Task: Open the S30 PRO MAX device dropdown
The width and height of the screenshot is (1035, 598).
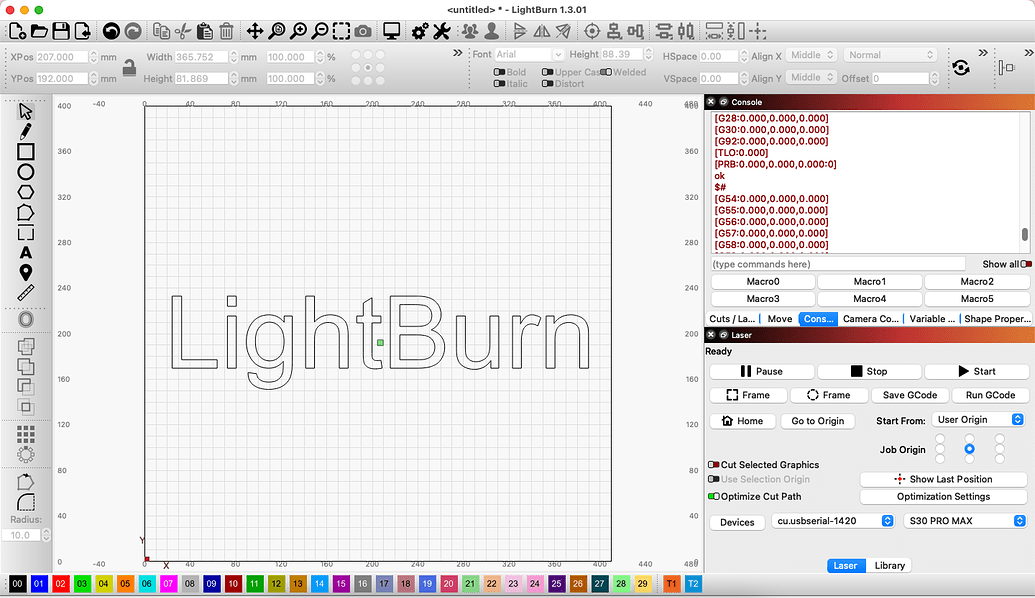Action: coord(964,520)
